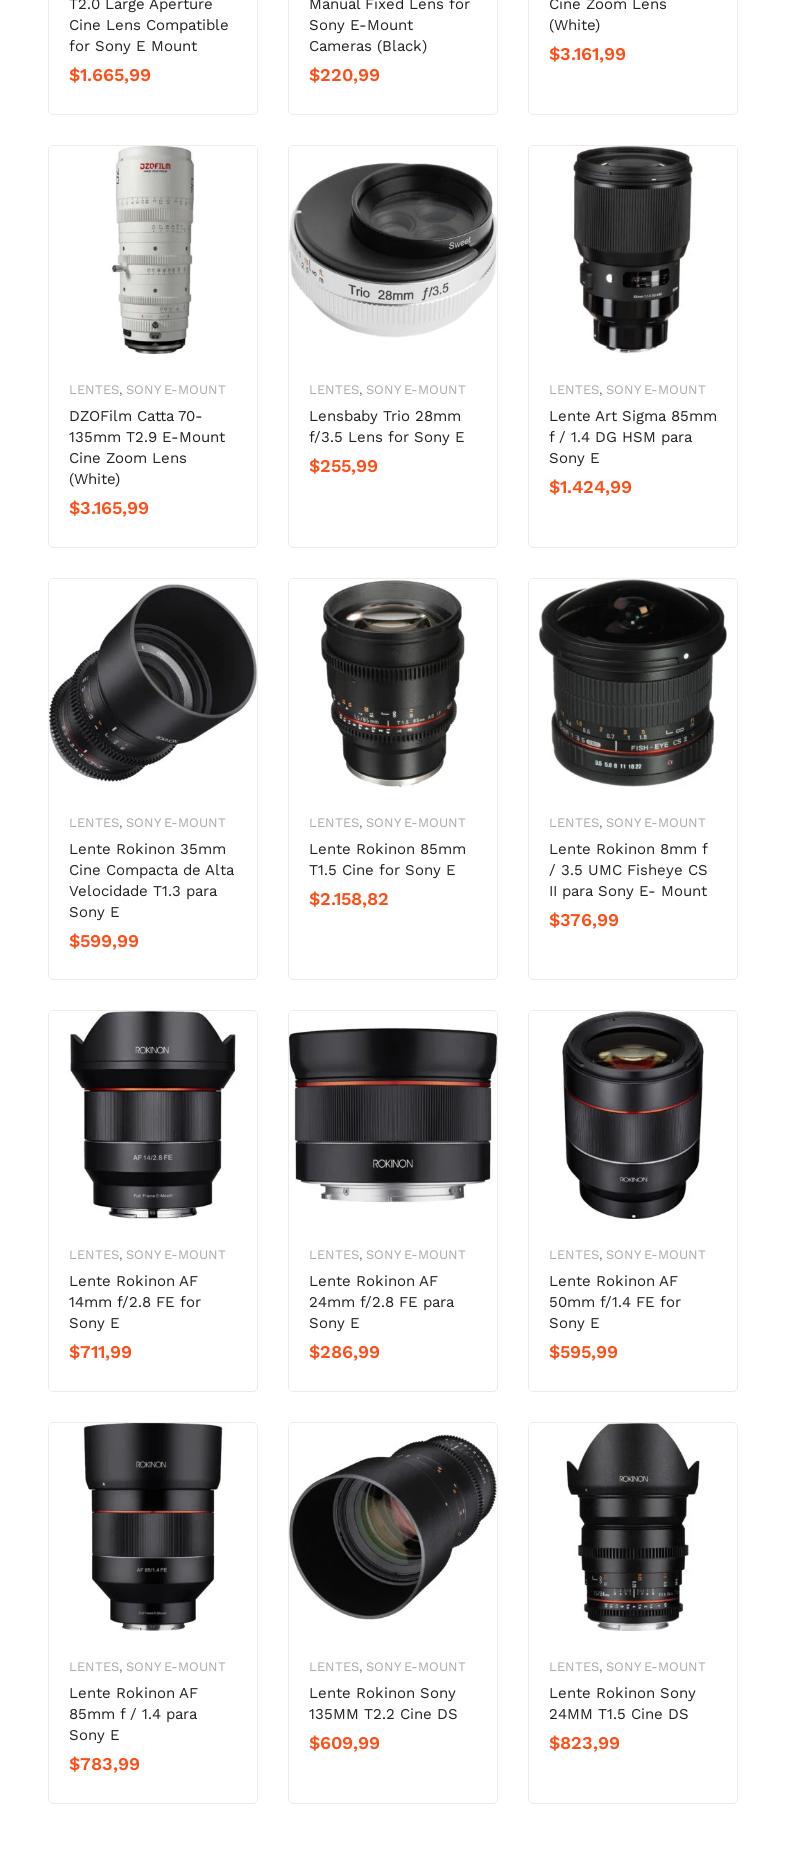Open the DZOFilm Catta 70-135mm white lens image
The height and width of the screenshot is (1862, 785).
click(153, 250)
